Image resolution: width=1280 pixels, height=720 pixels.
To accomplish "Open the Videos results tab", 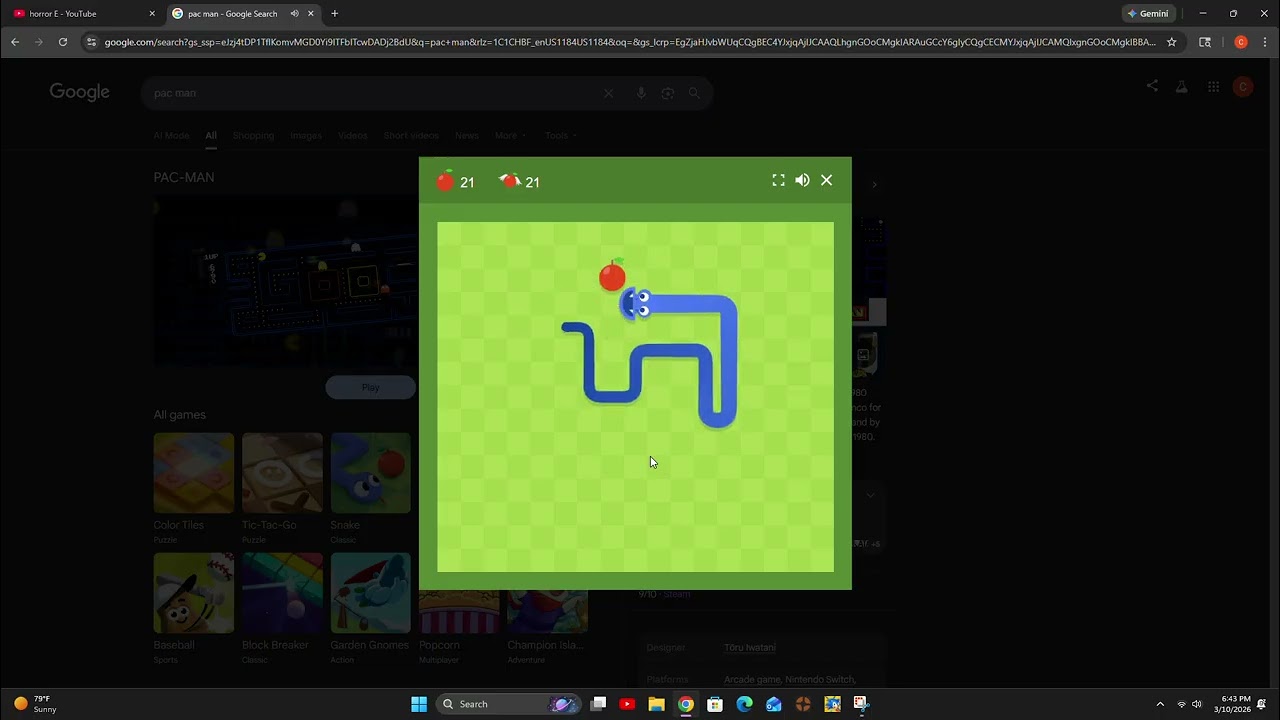I will coord(353,135).
